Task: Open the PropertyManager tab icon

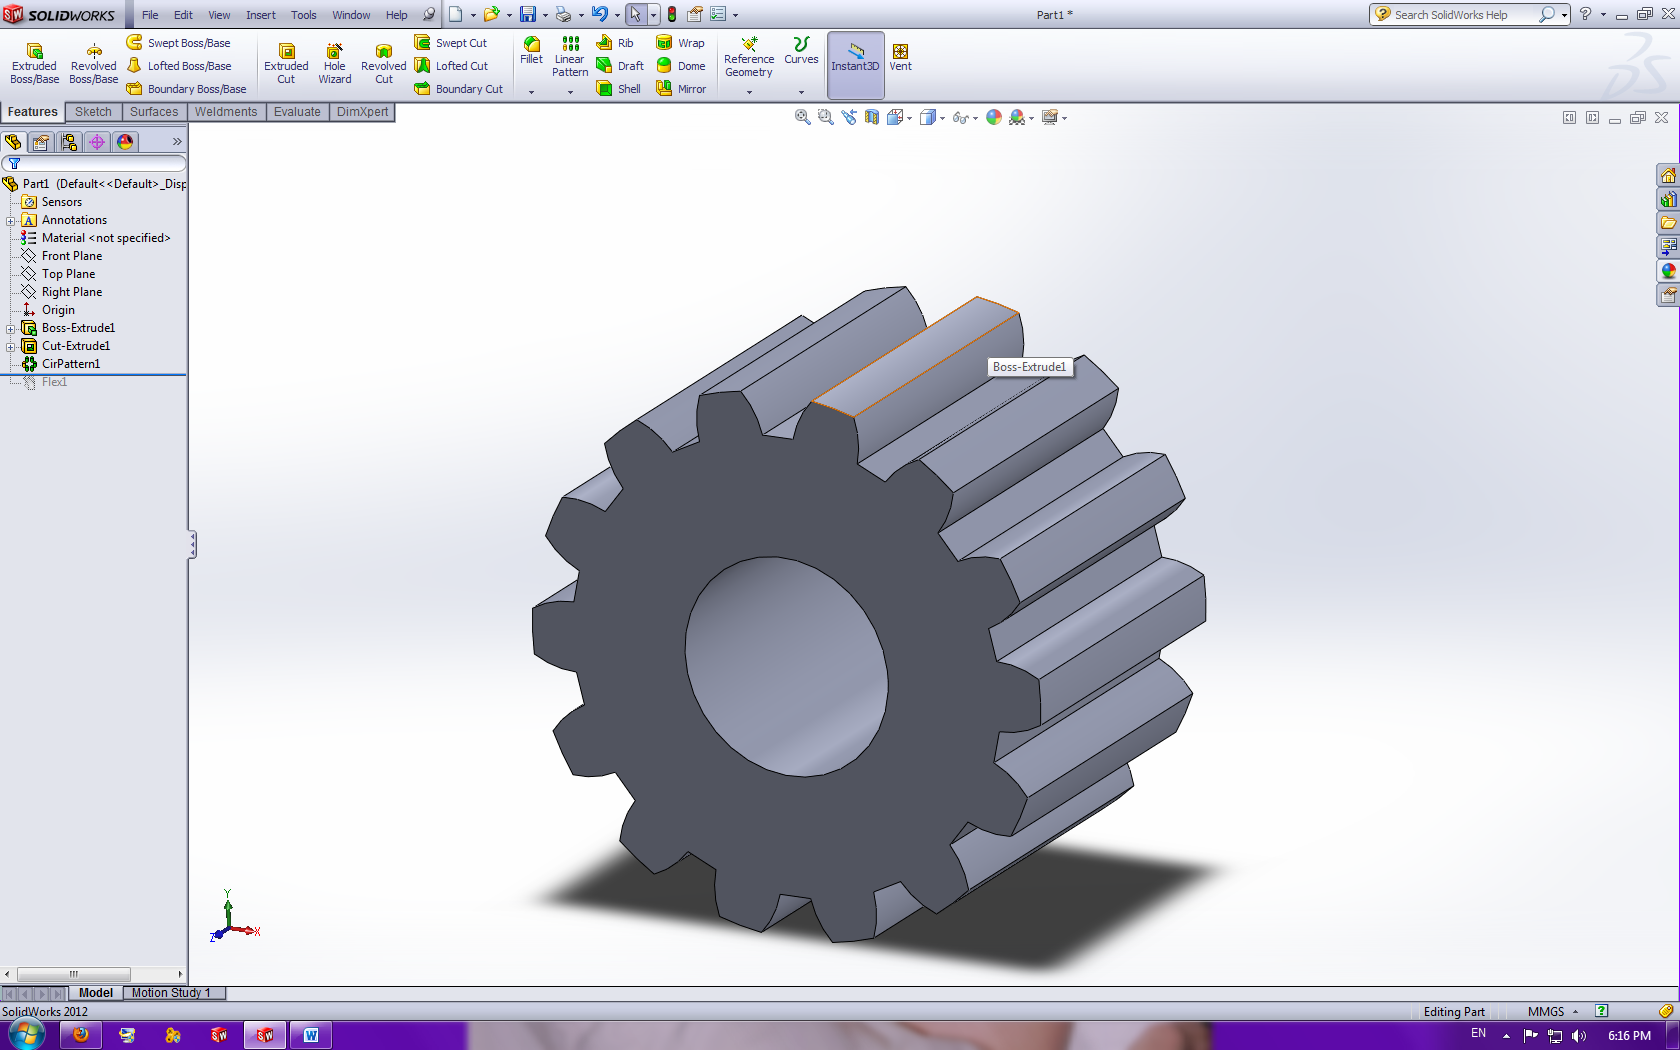Action: click(x=41, y=142)
